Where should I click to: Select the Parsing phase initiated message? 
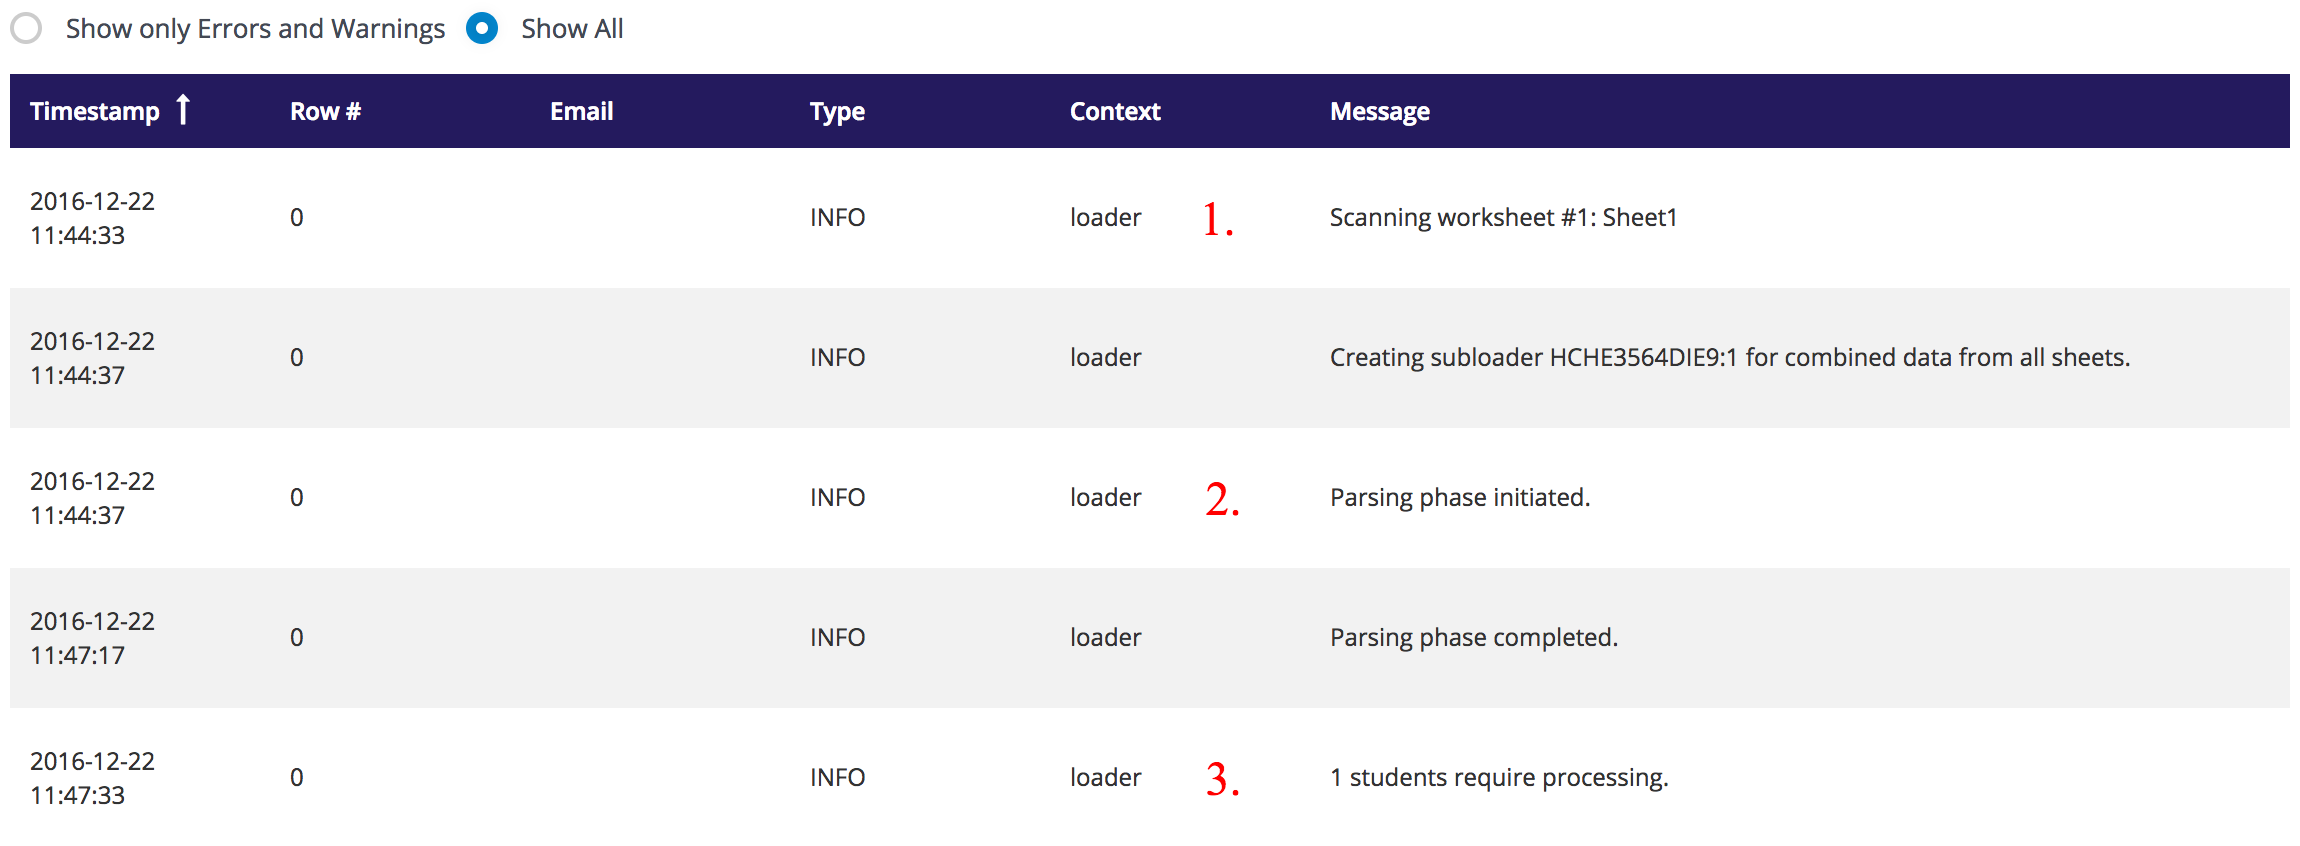[1459, 497]
